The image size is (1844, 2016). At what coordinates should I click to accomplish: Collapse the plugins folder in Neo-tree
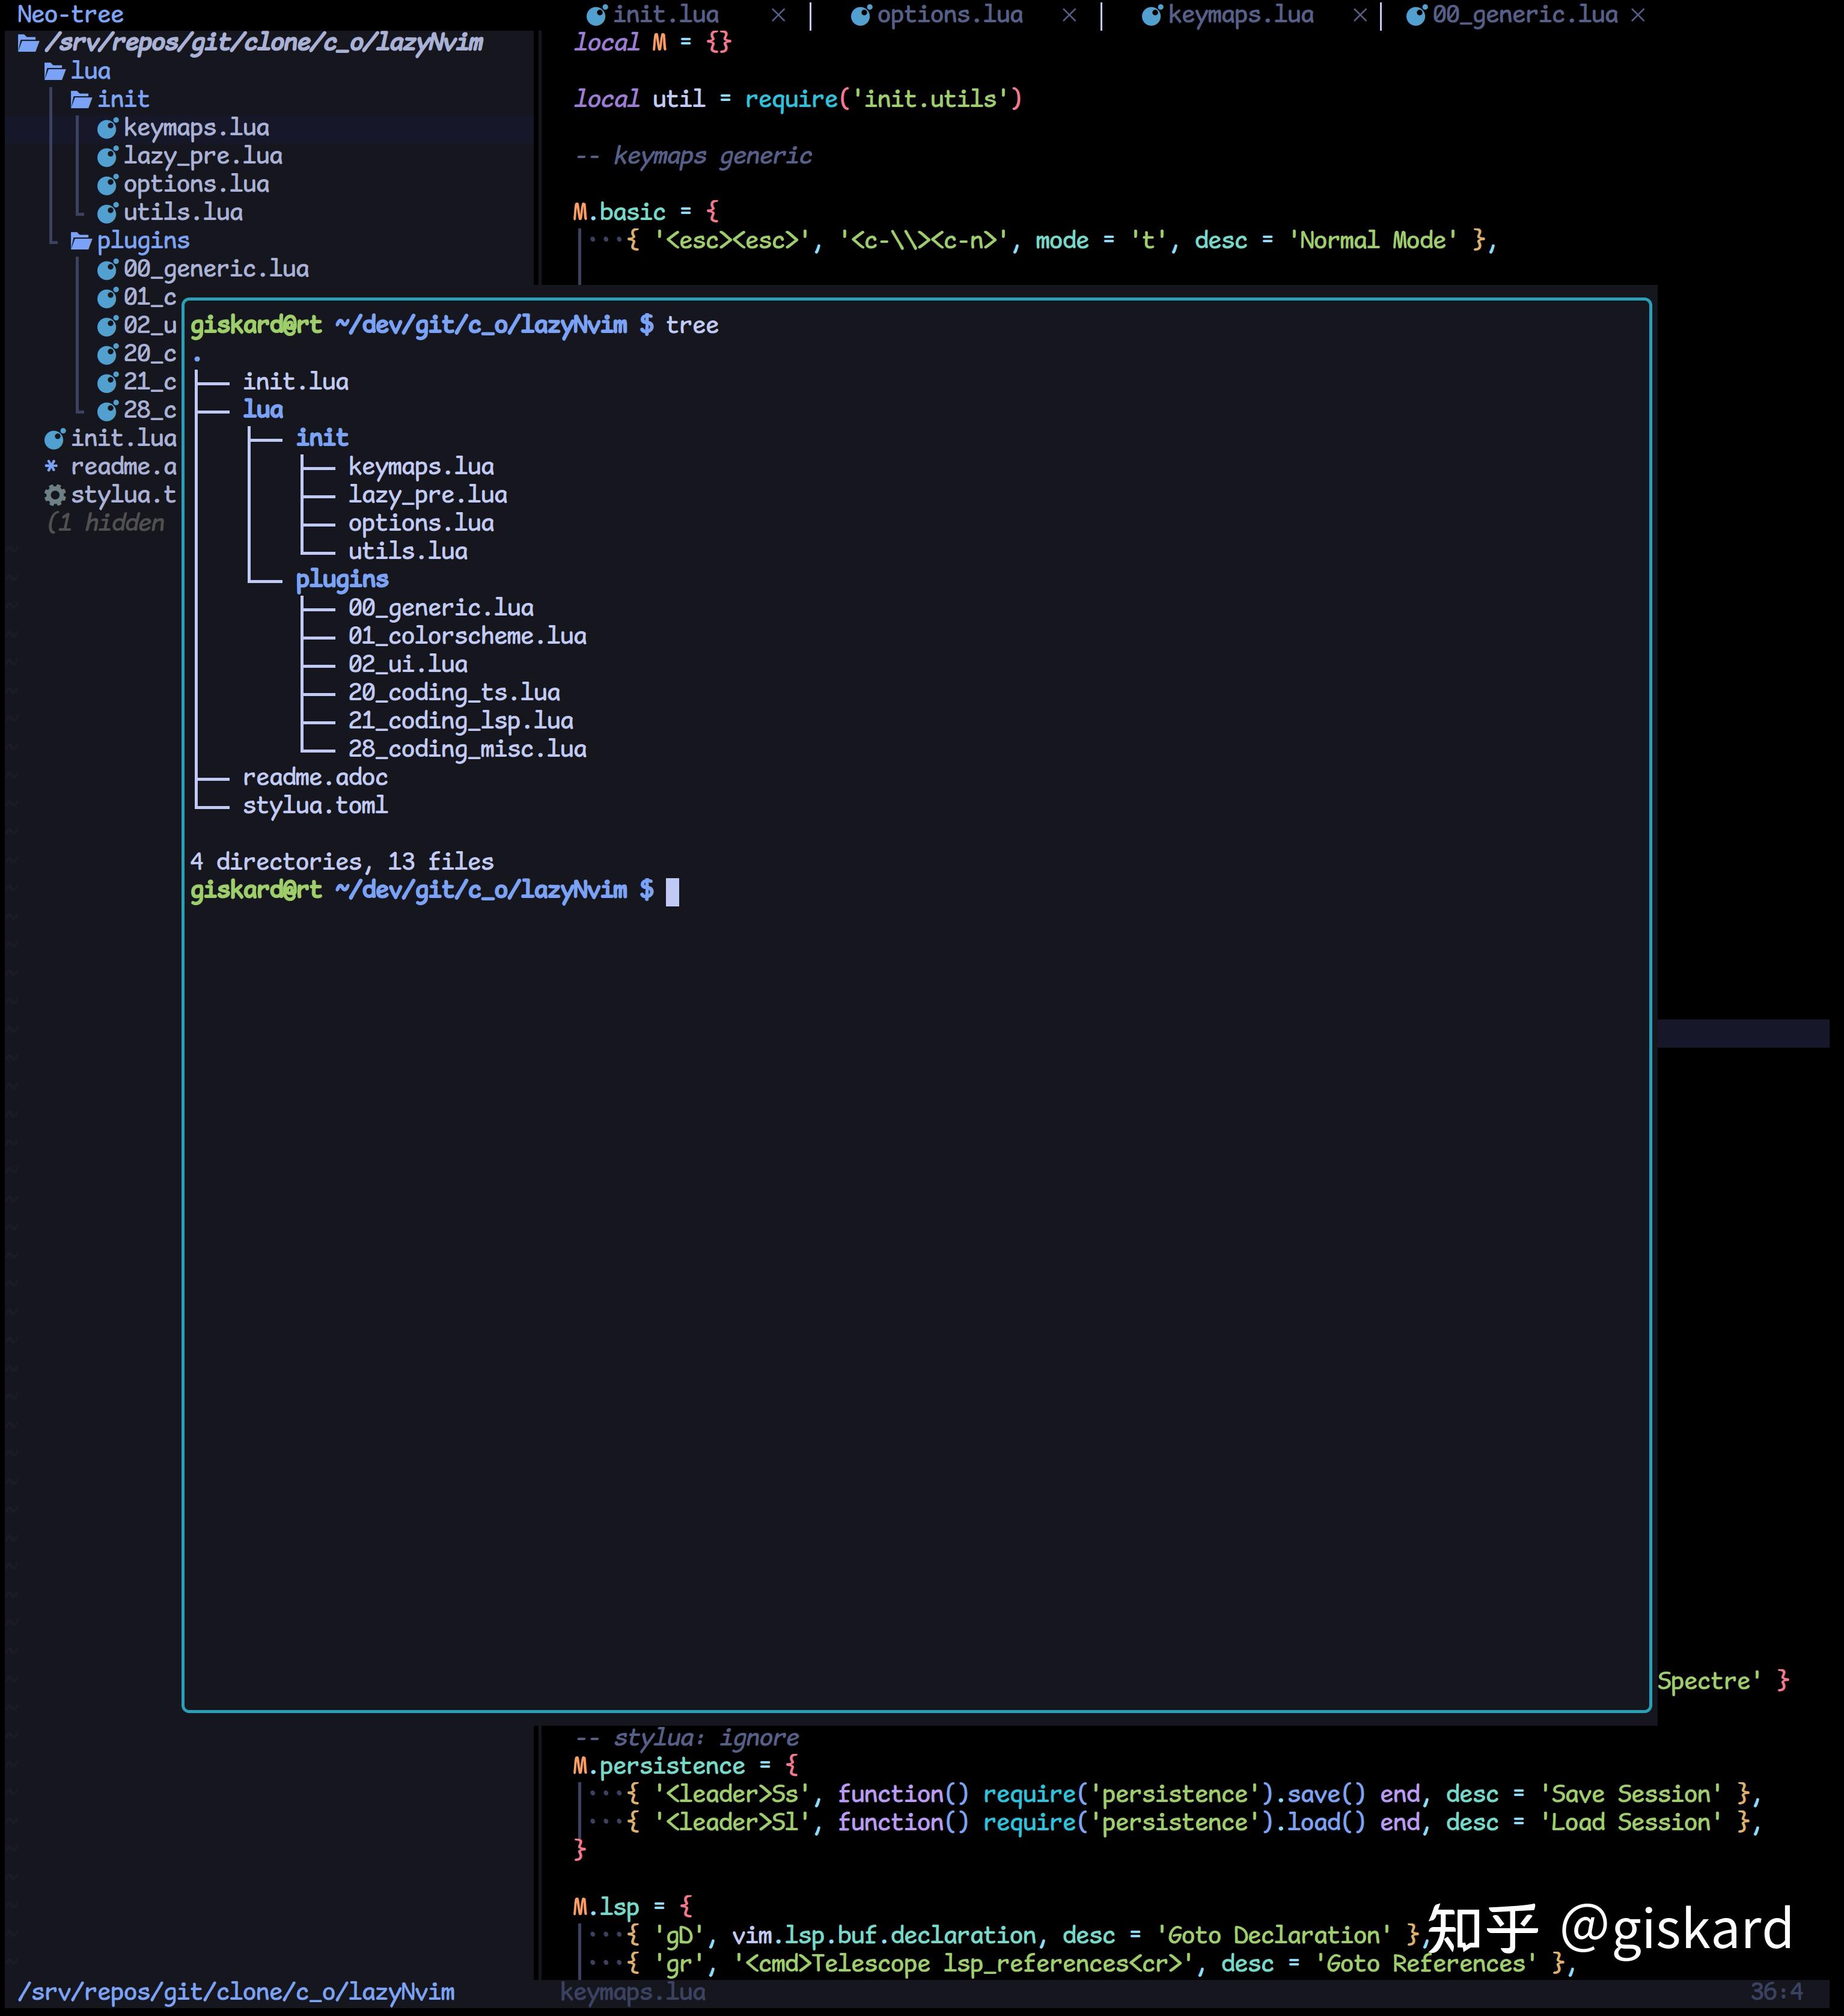click(143, 240)
